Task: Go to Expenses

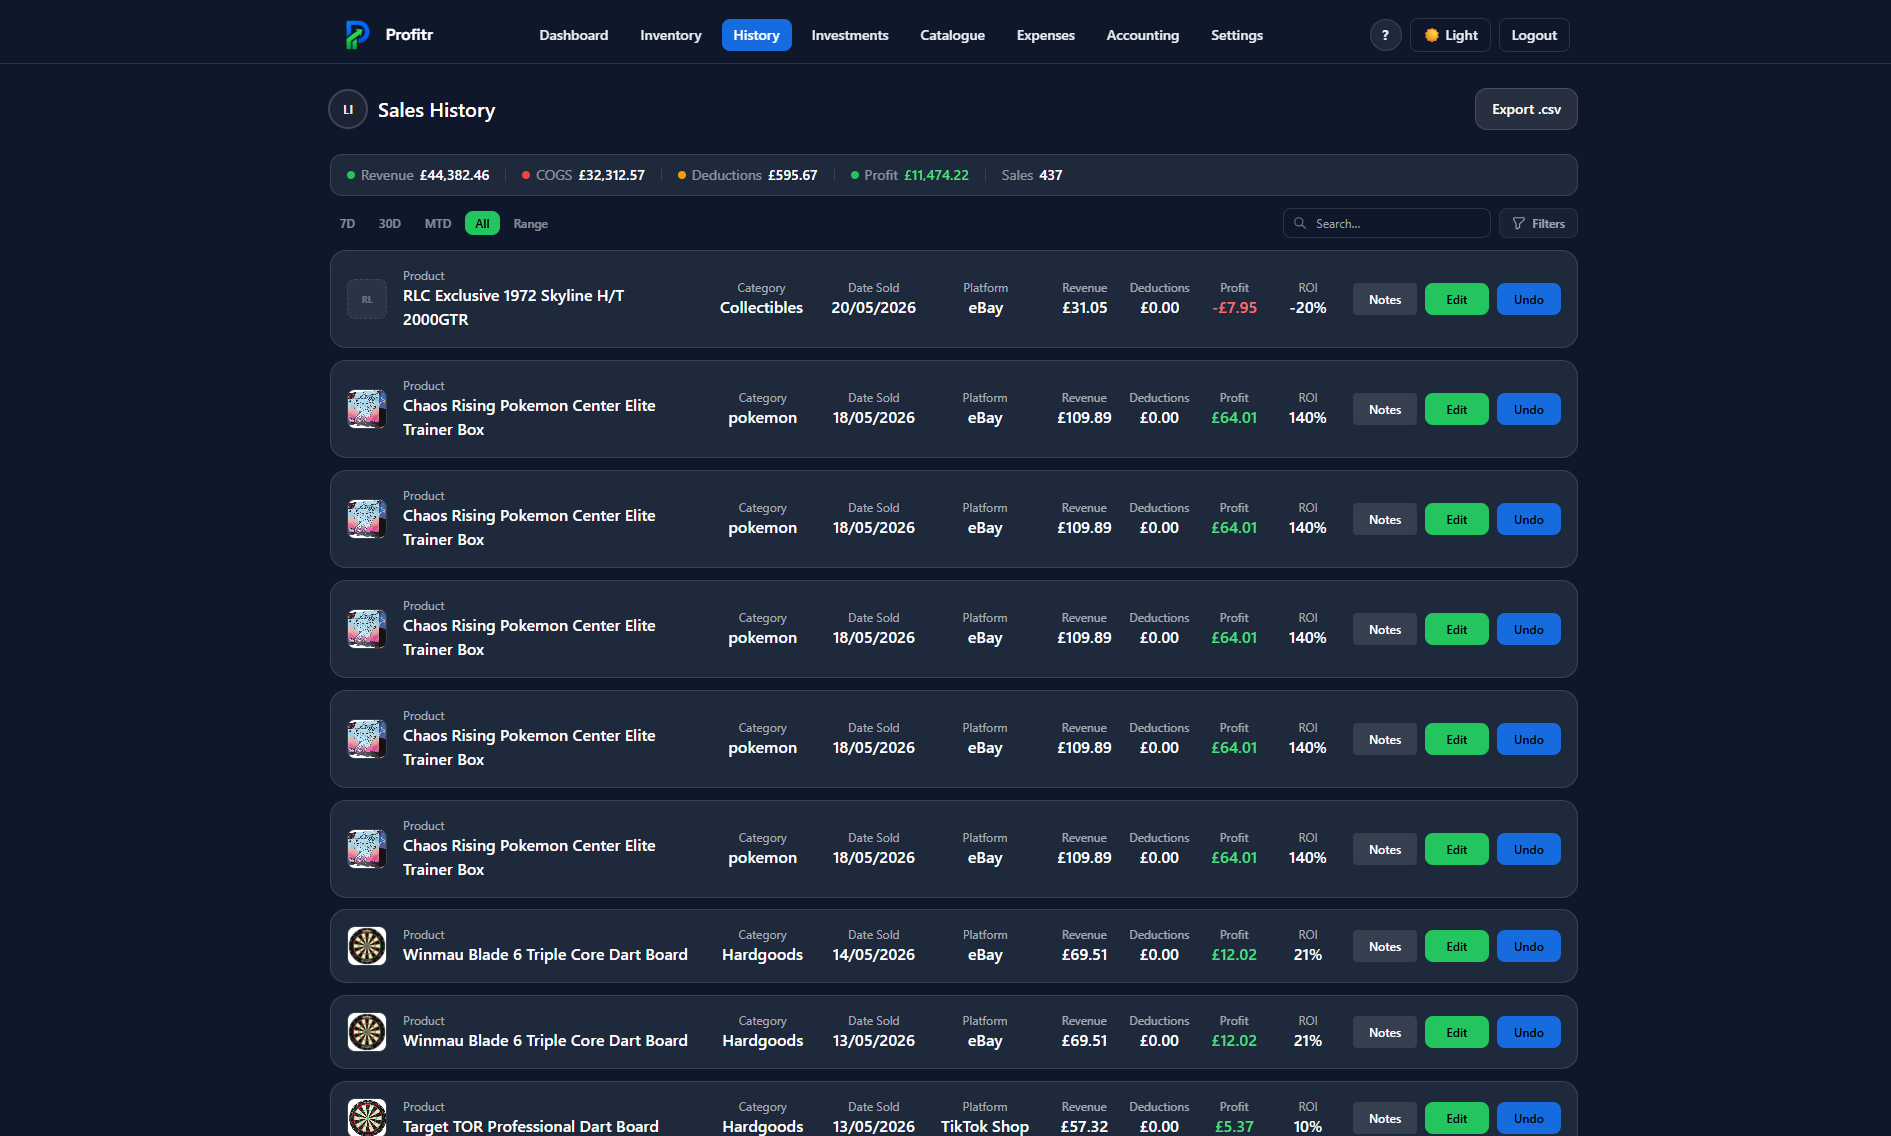Action: click(1045, 35)
